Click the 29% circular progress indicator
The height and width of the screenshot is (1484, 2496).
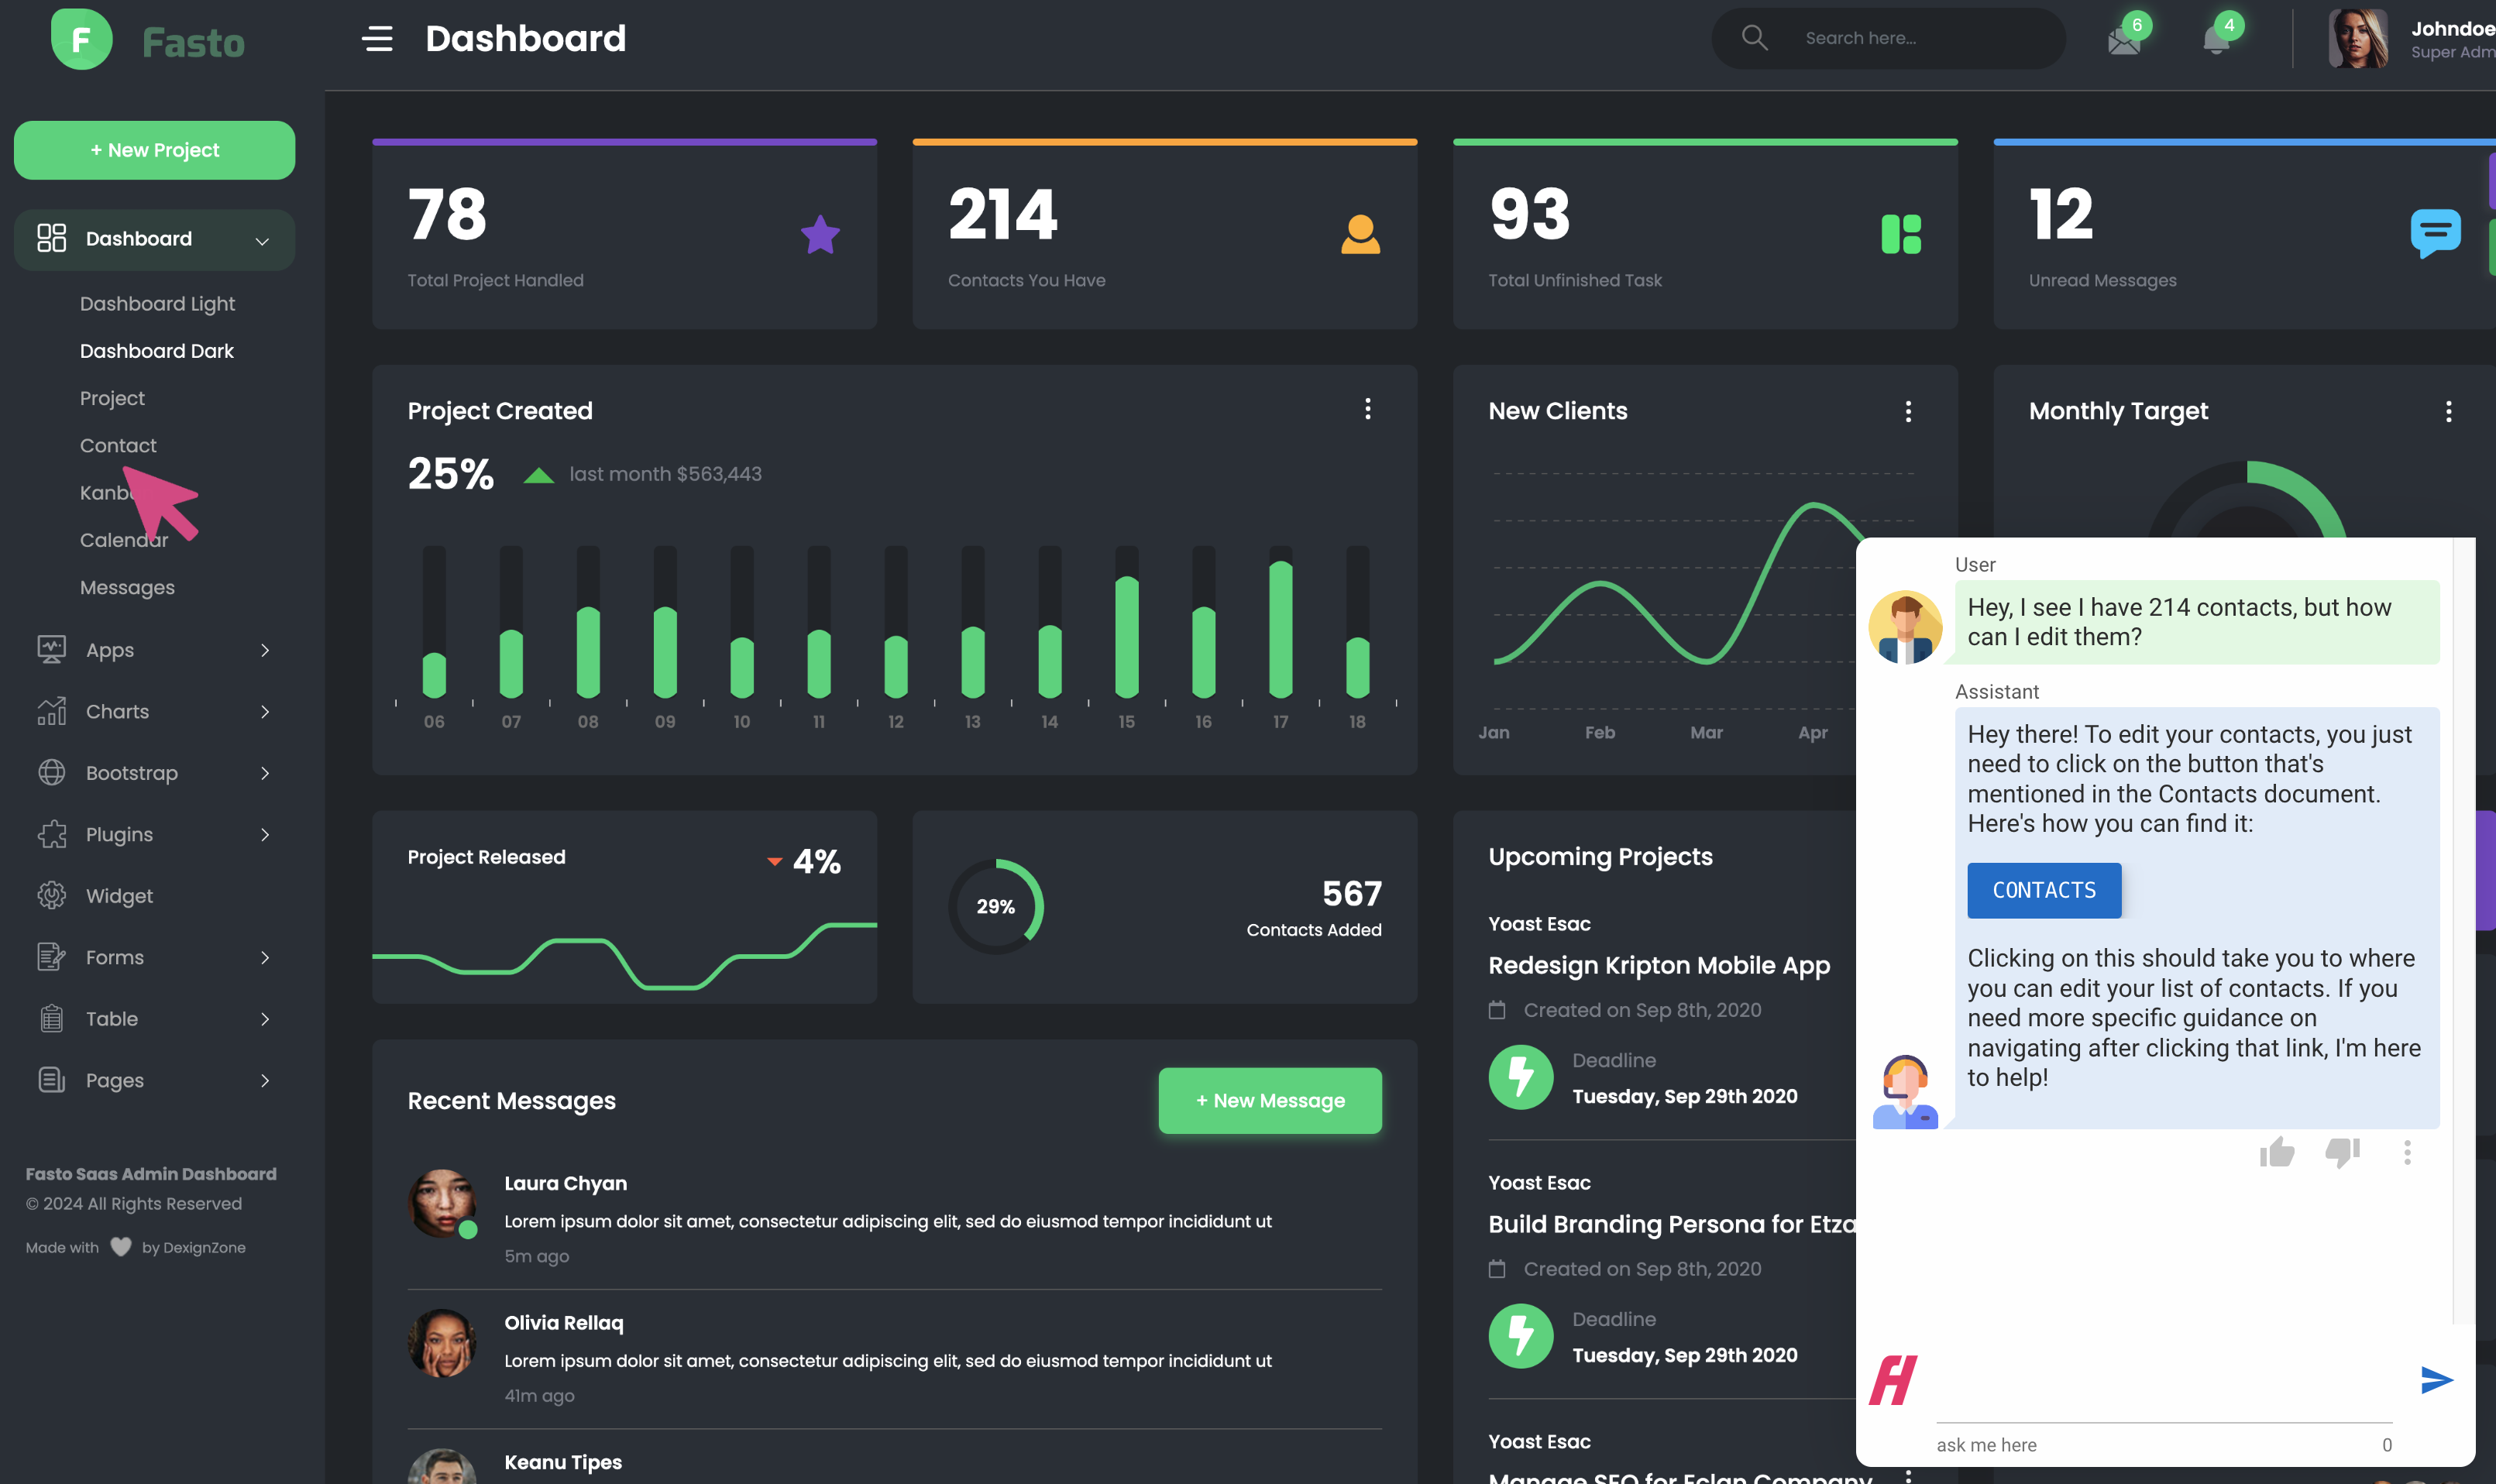[x=995, y=908]
